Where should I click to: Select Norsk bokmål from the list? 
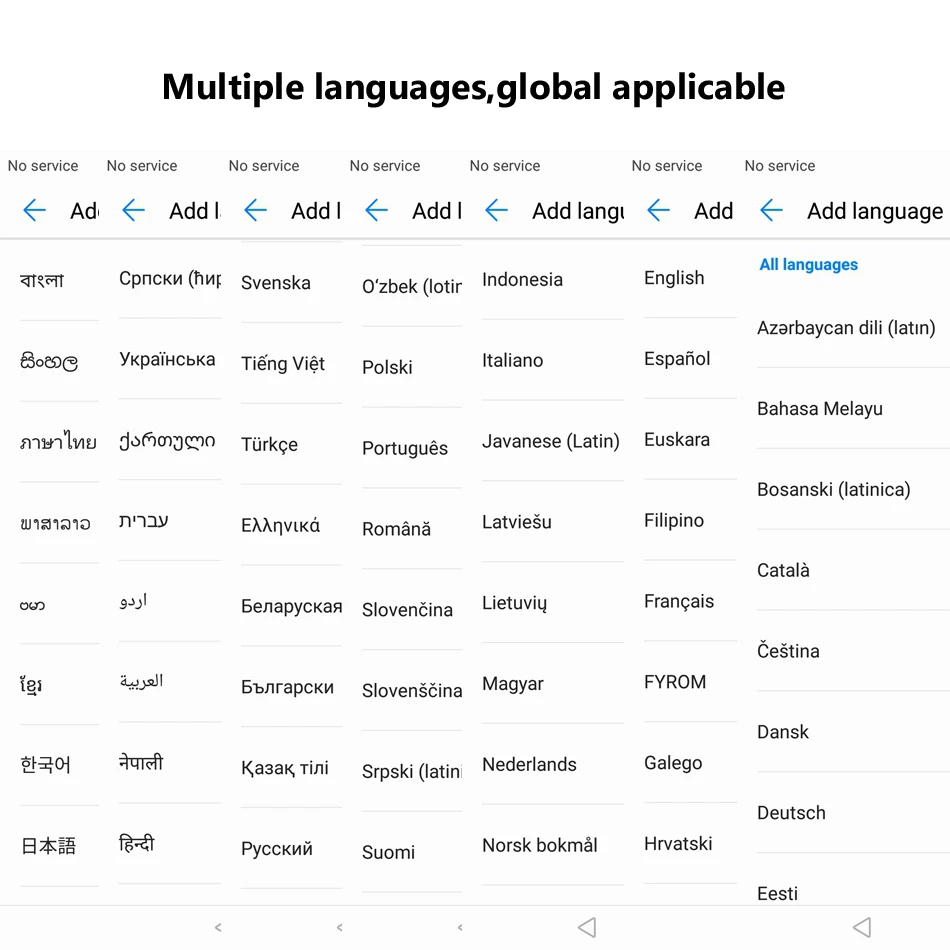tap(540, 845)
